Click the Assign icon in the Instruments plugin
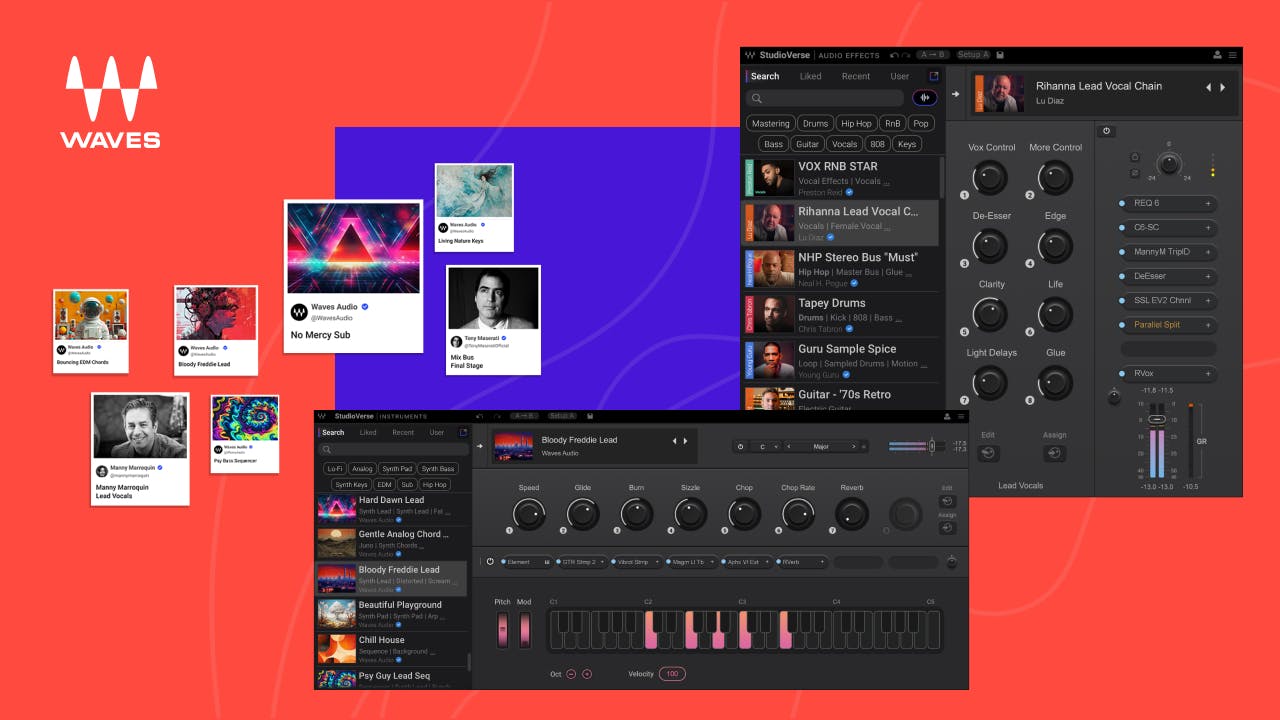The height and width of the screenshot is (720, 1280). [x=948, y=528]
